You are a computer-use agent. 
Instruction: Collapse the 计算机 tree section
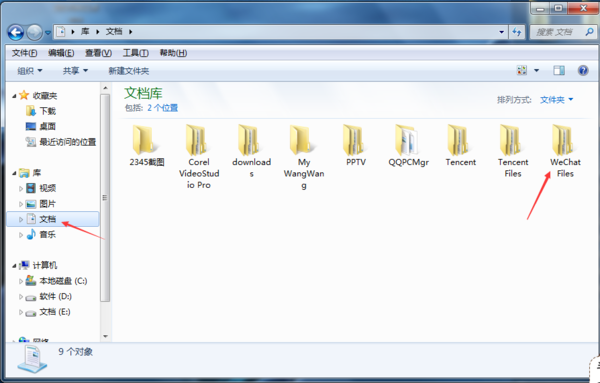pos(14,266)
